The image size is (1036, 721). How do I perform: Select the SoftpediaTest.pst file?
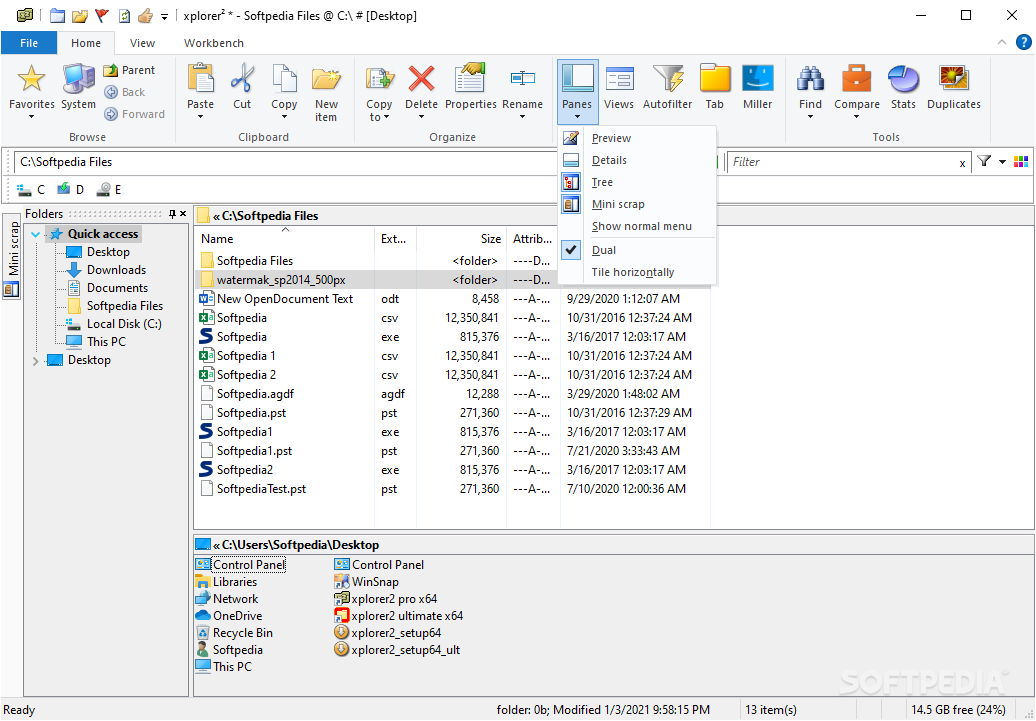[261, 489]
